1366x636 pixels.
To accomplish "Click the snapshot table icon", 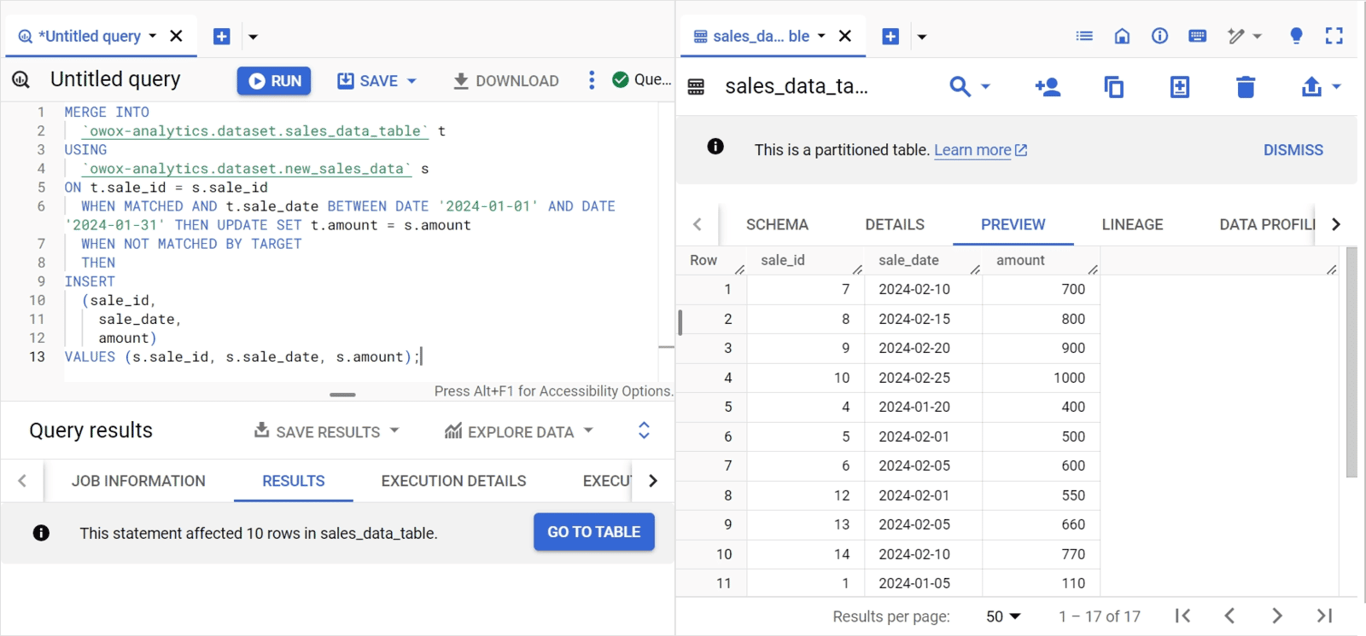I will coord(1179,87).
